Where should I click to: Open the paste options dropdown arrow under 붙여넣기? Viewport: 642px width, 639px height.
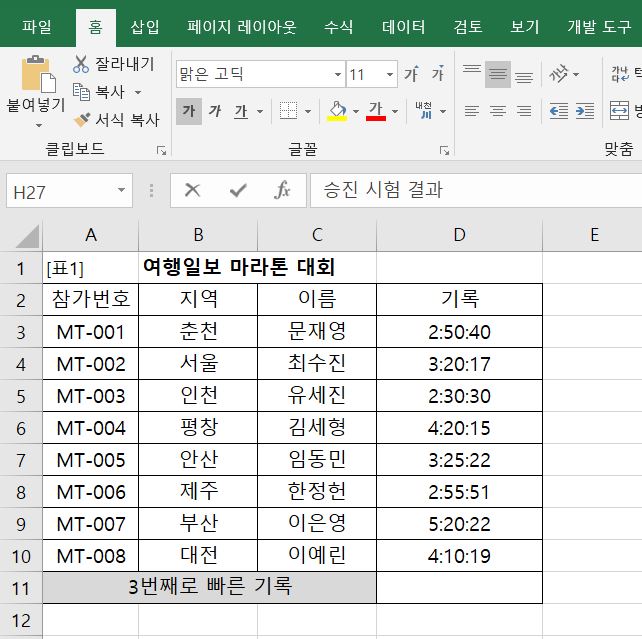39,125
